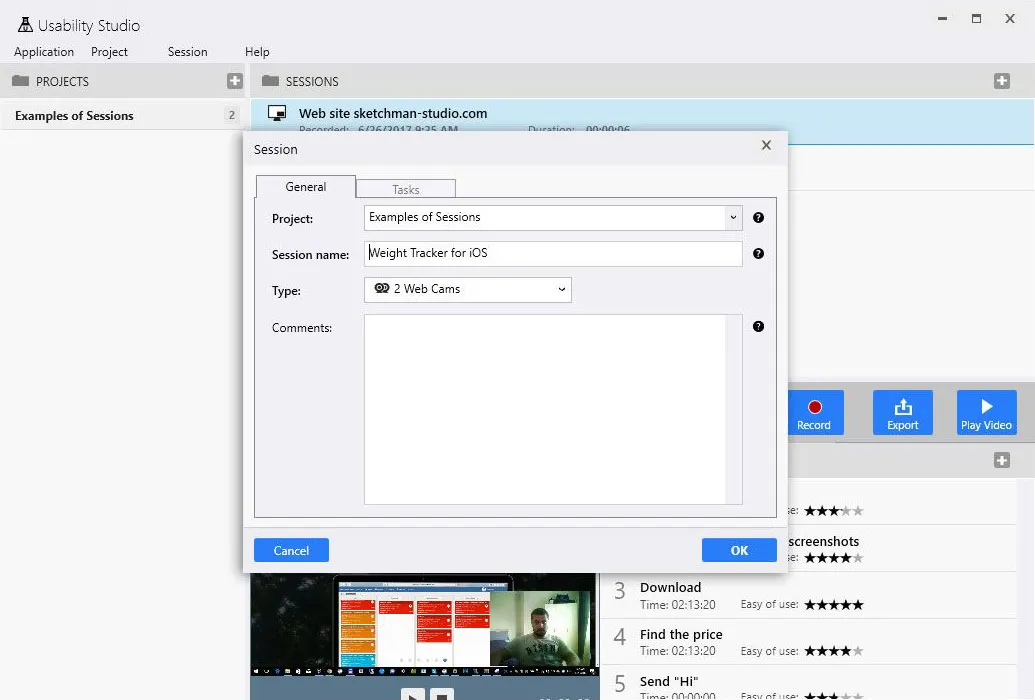Open the Application menu
Screen dimensions: 1035x700
[x=44, y=52]
